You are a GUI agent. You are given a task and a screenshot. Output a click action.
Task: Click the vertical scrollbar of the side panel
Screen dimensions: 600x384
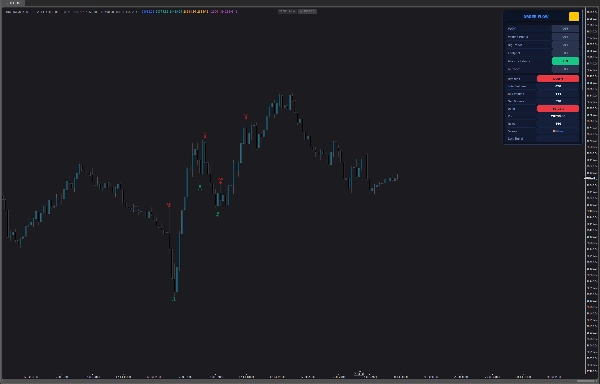click(x=582, y=50)
